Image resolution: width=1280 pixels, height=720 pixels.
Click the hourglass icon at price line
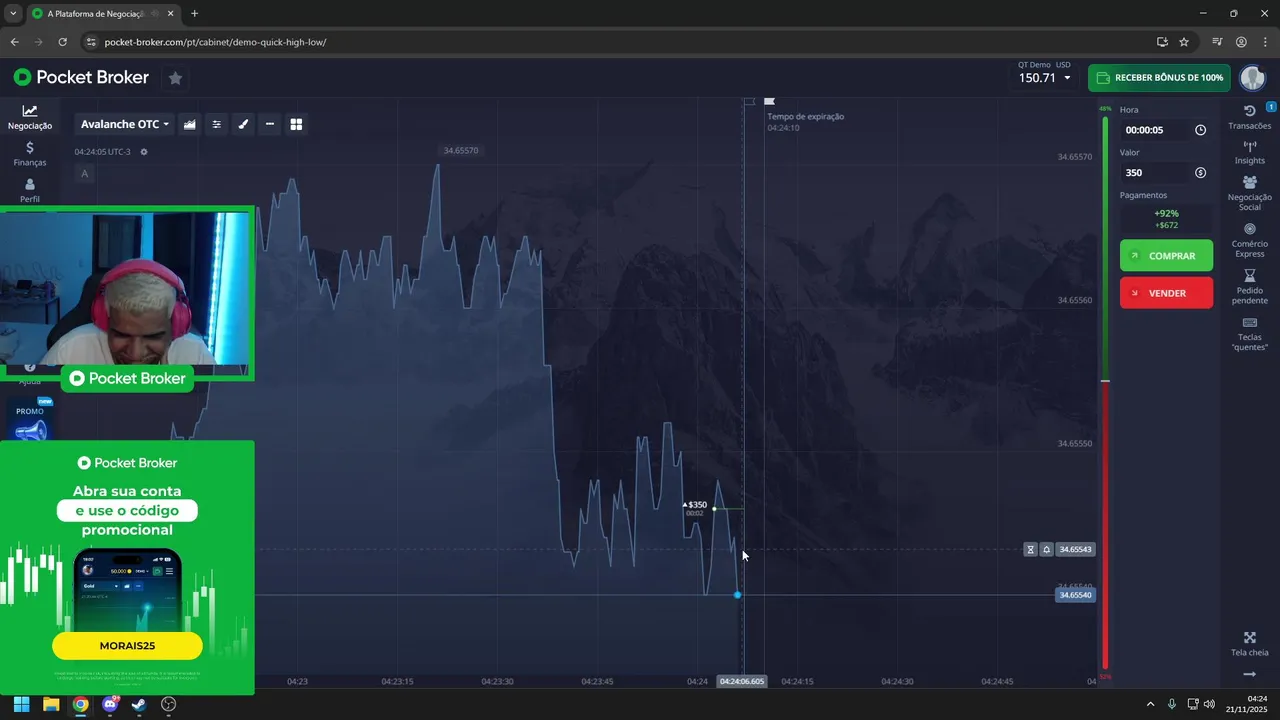[1030, 549]
